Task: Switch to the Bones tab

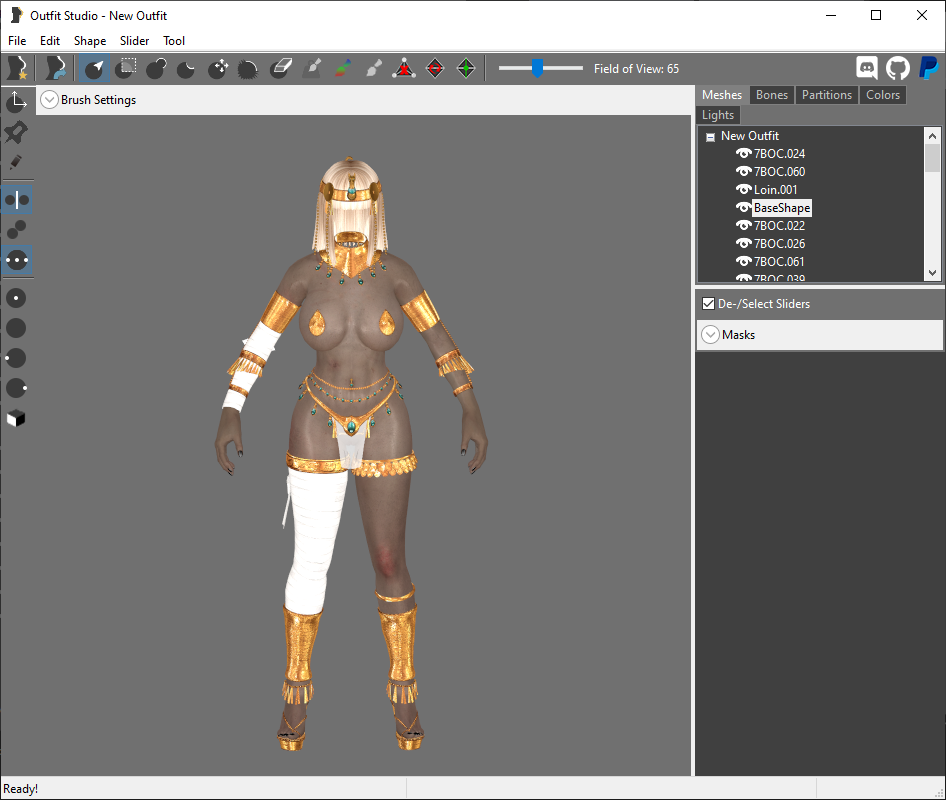Action: pos(772,95)
